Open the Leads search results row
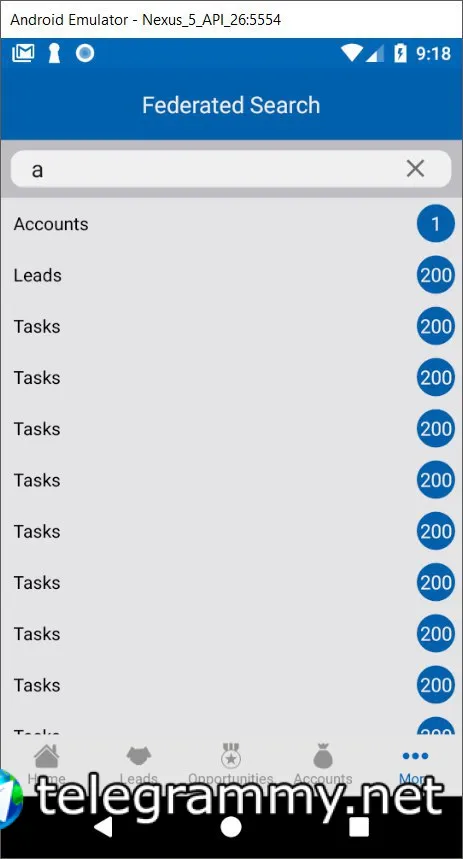This screenshot has width=463, height=859. (x=231, y=275)
